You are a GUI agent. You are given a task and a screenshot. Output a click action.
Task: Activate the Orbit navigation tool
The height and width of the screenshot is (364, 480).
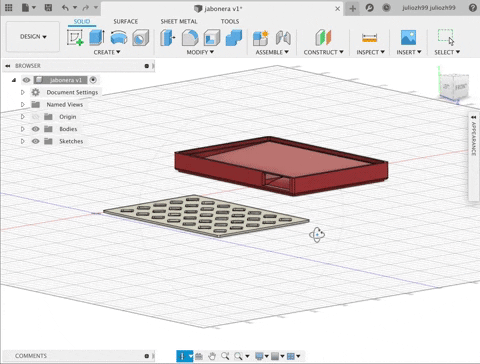tap(182, 356)
